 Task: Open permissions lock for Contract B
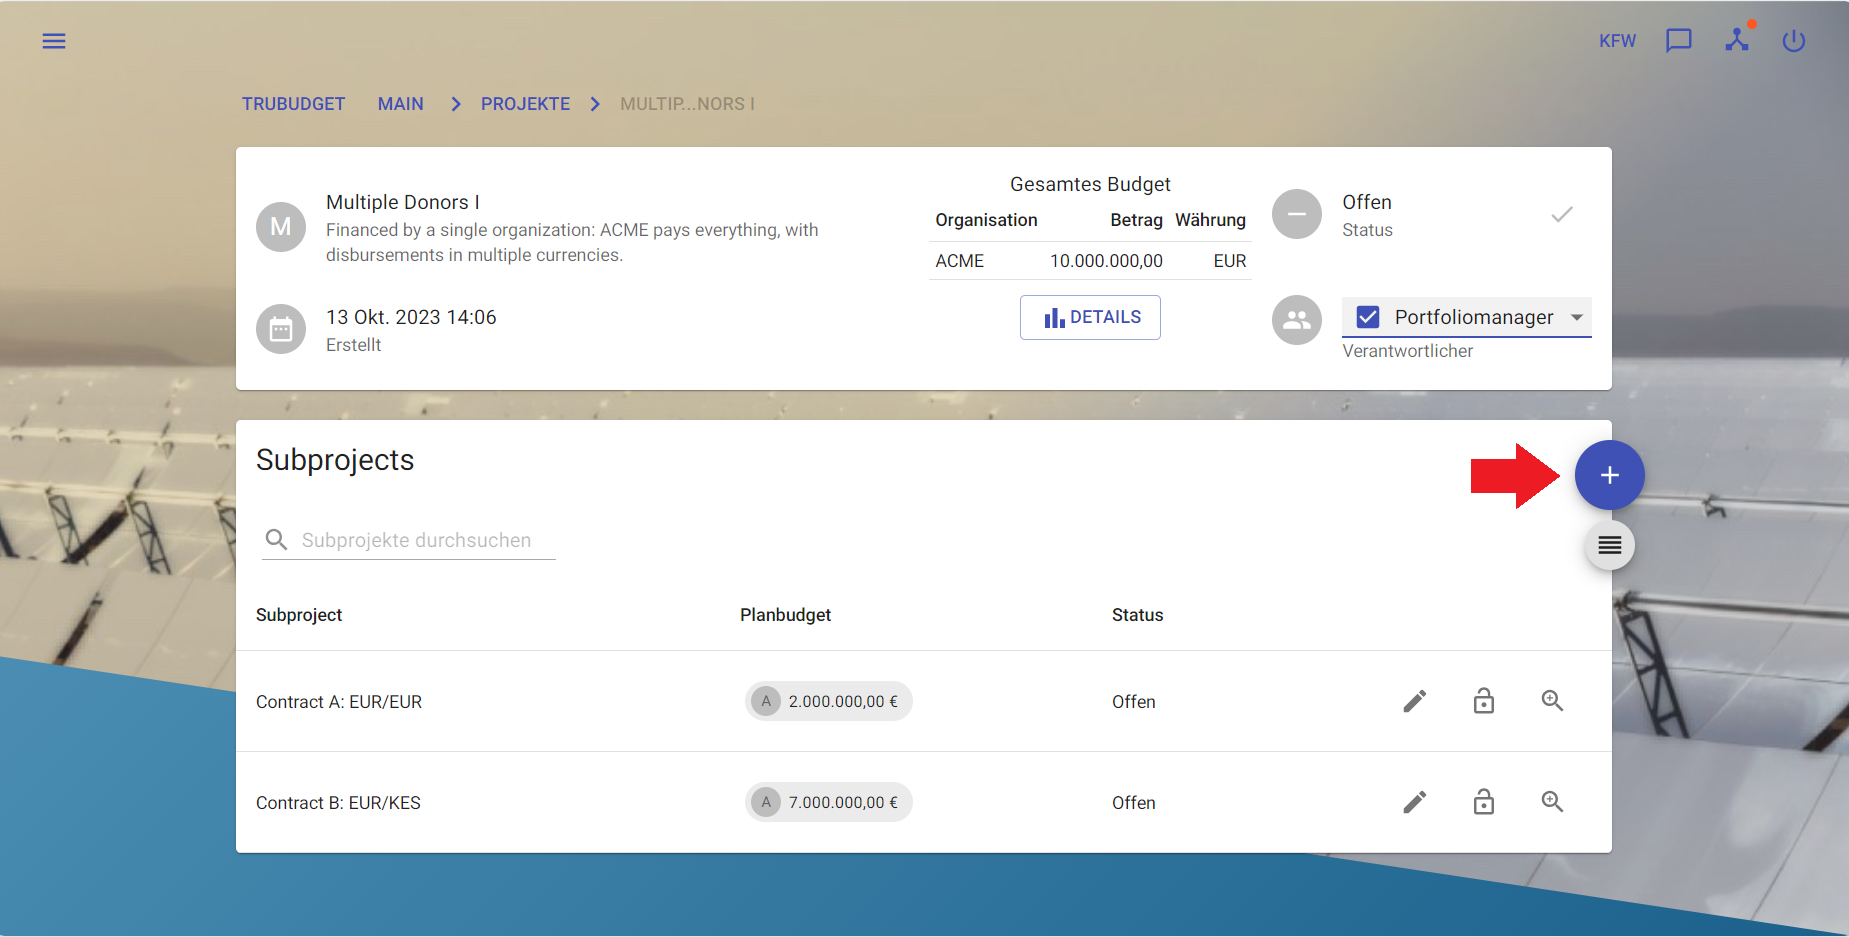pyautogui.click(x=1484, y=802)
